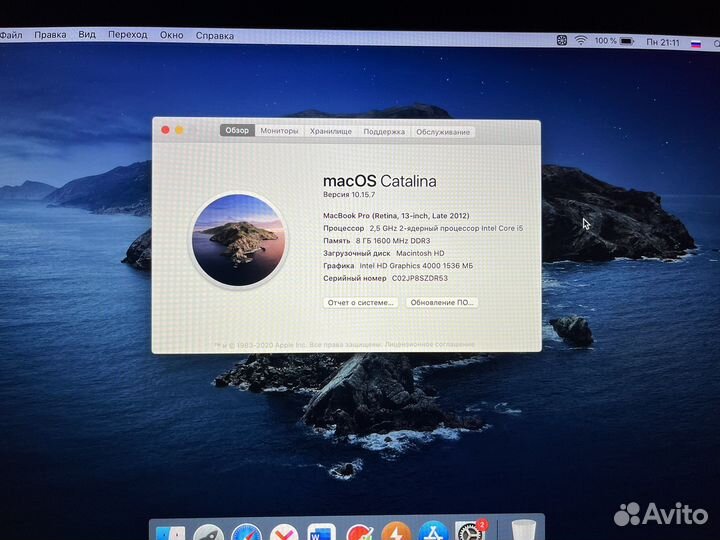Switch to the Обслуживание tab
720x540 pixels.
pos(443,132)
